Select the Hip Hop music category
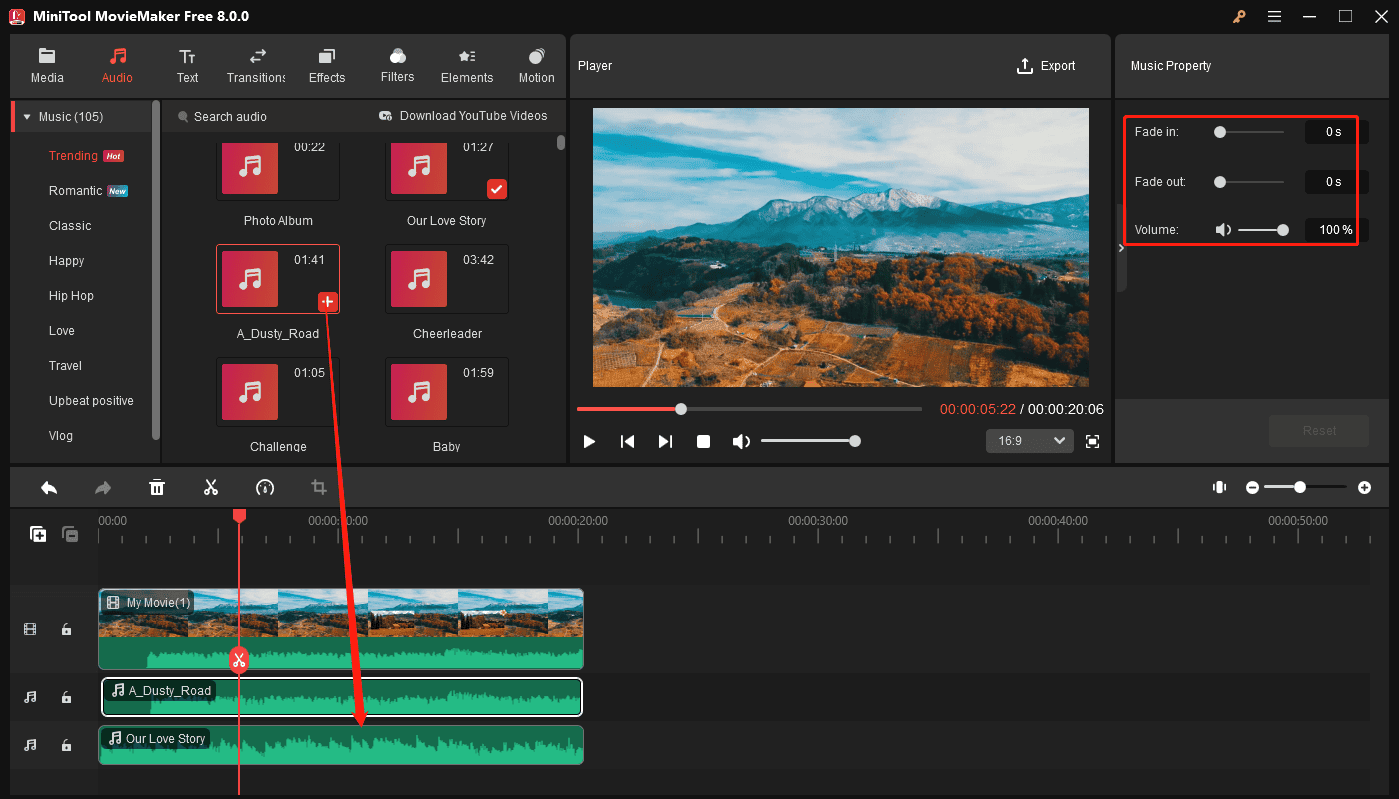The height and width of the screenshot is (799, 1399). [x=71, y=296]
